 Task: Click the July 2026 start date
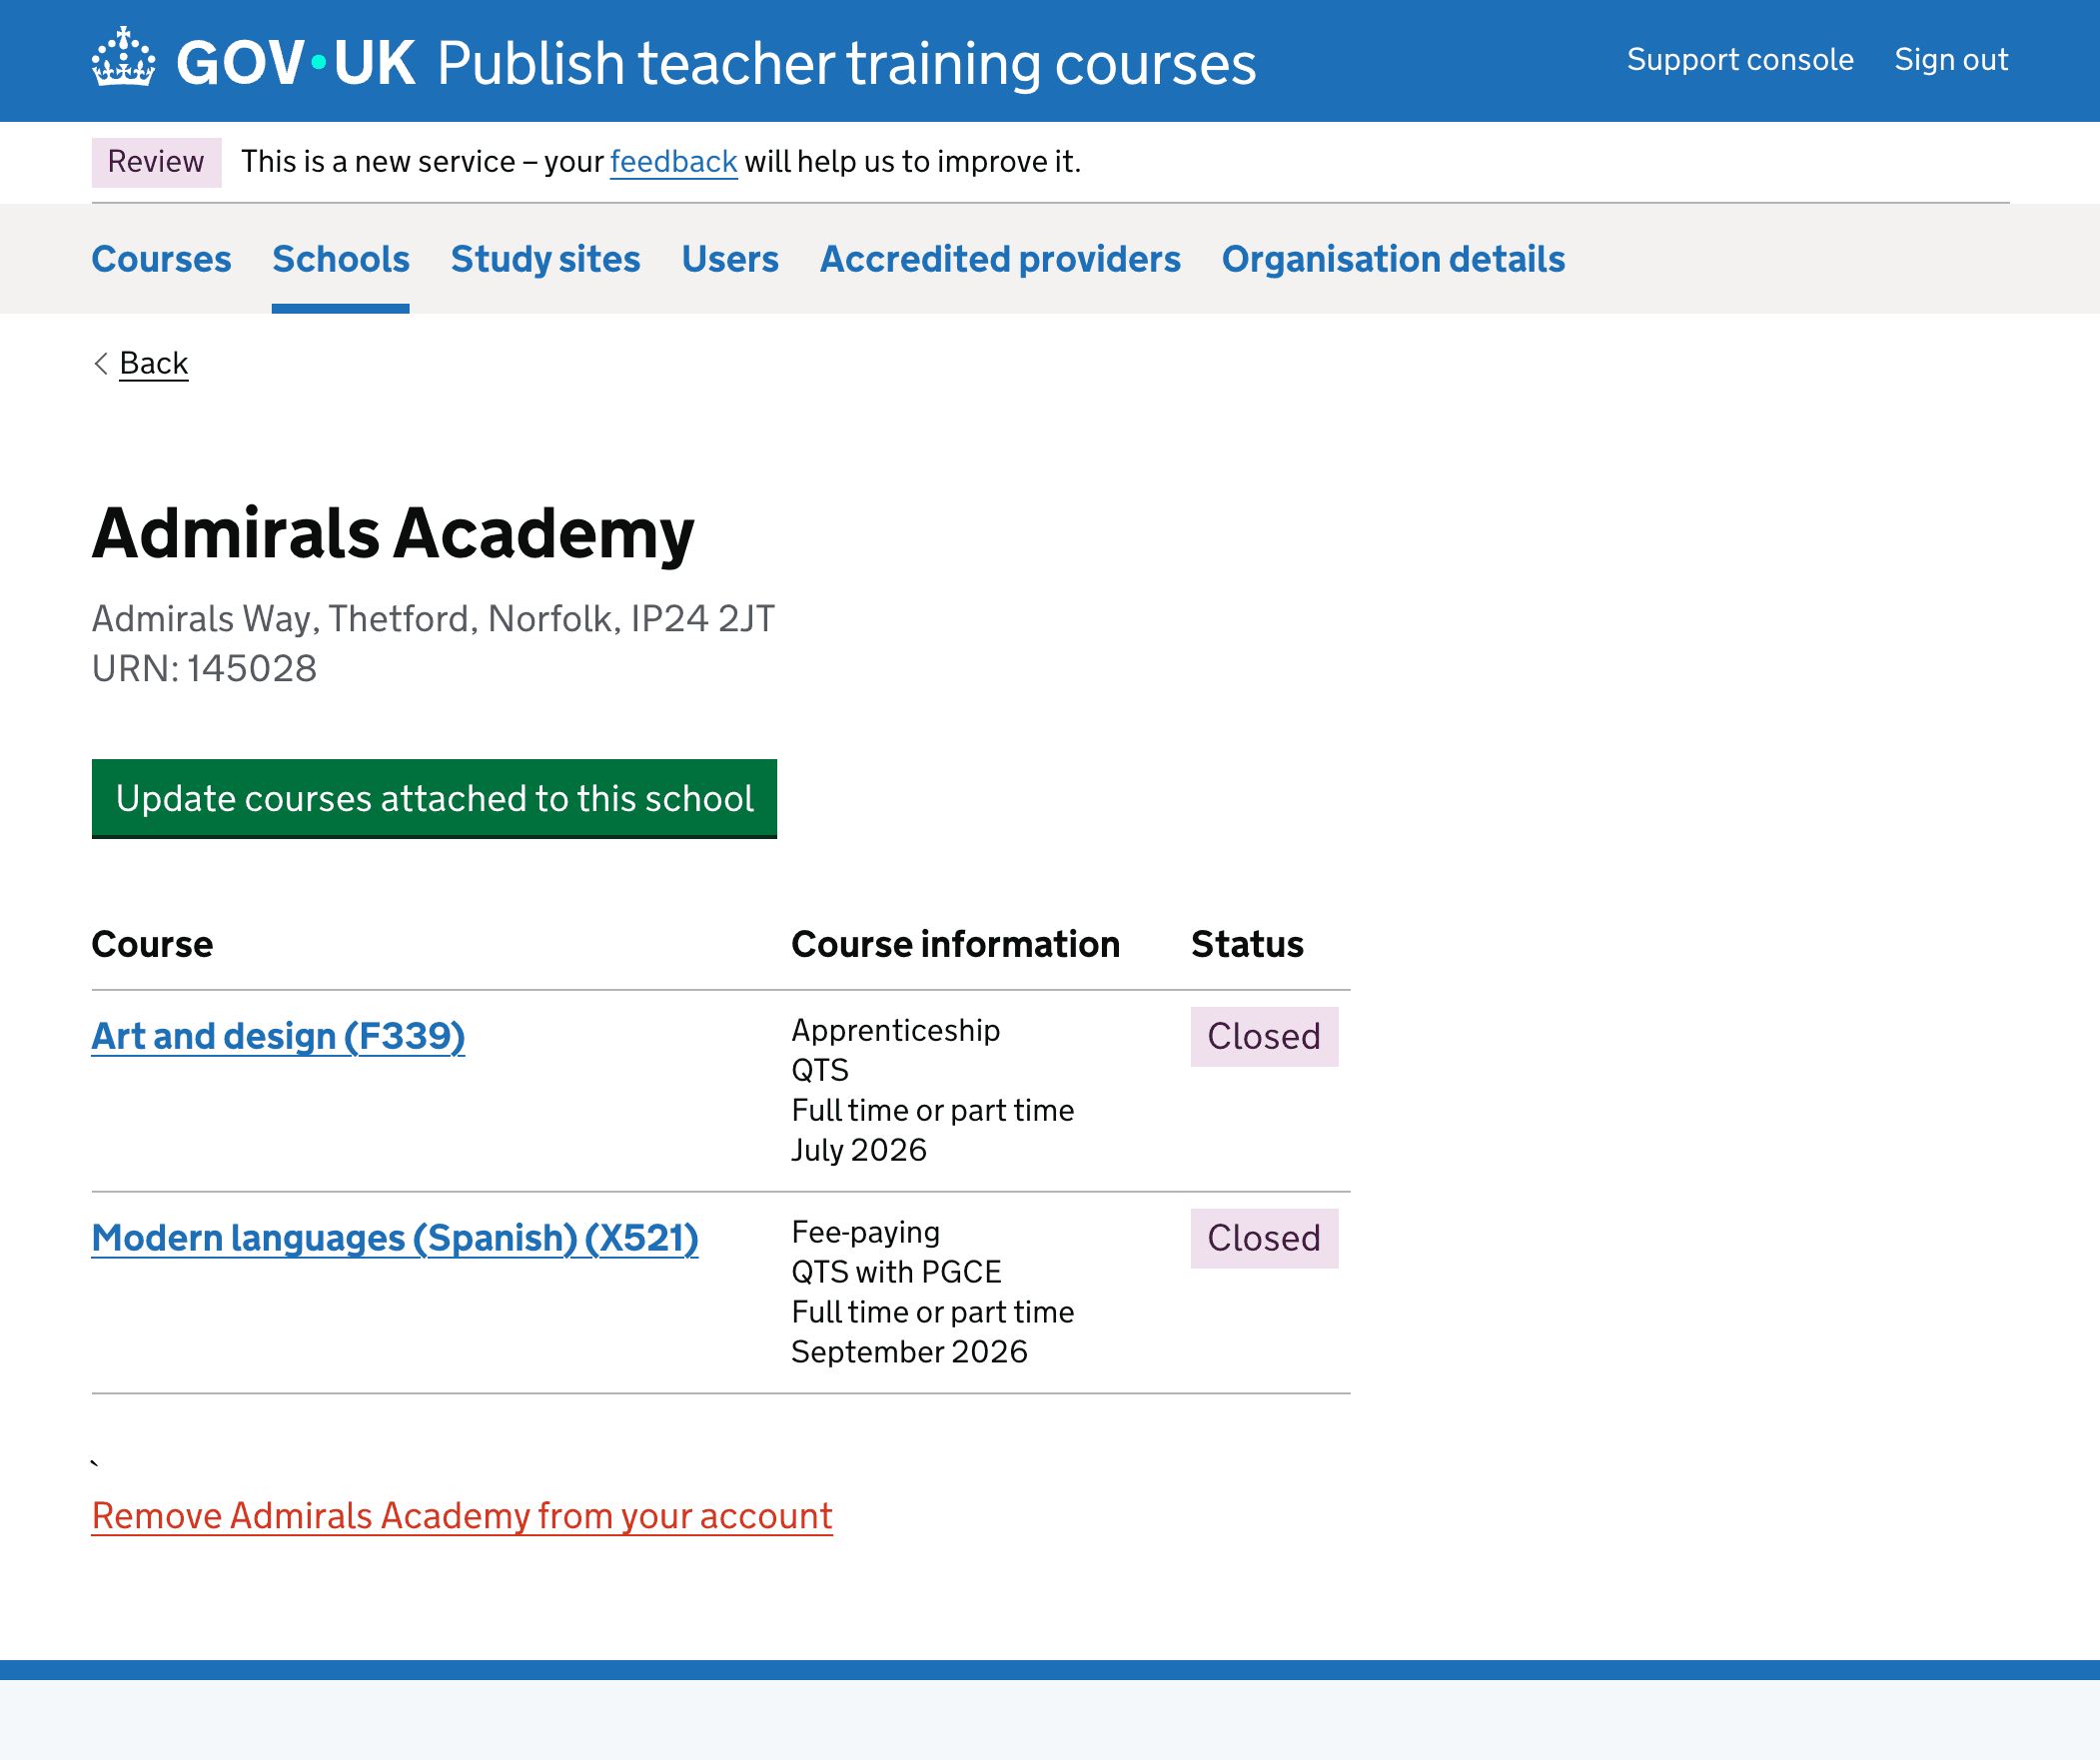(859, 1150)
